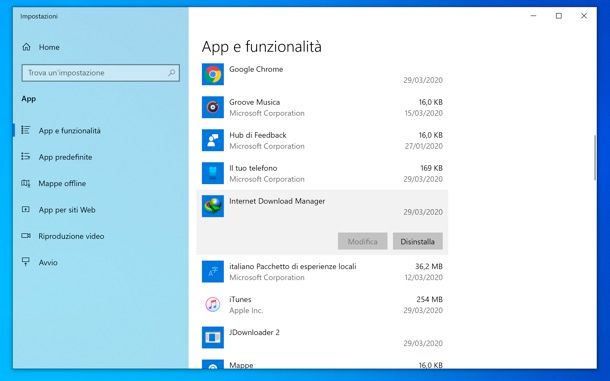Select the Mappe offline map icon
The image size is (610, 381).
tap(26, 183)
